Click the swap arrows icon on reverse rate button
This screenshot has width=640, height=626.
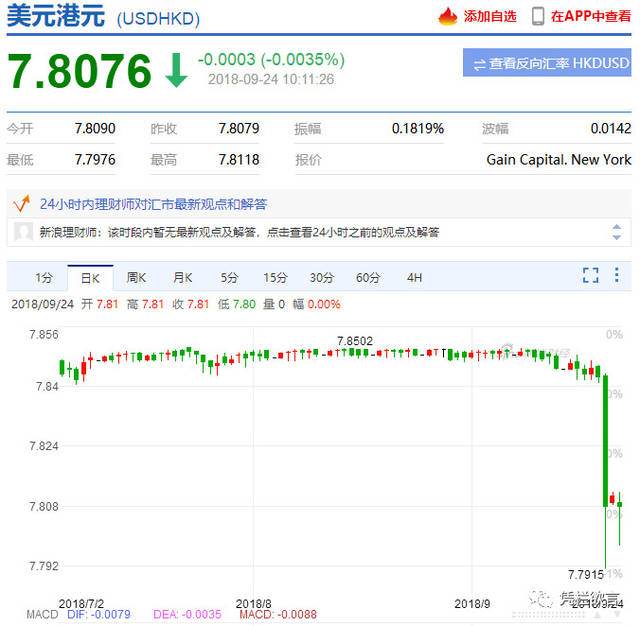pyautogui.click(x=479, y=64)
